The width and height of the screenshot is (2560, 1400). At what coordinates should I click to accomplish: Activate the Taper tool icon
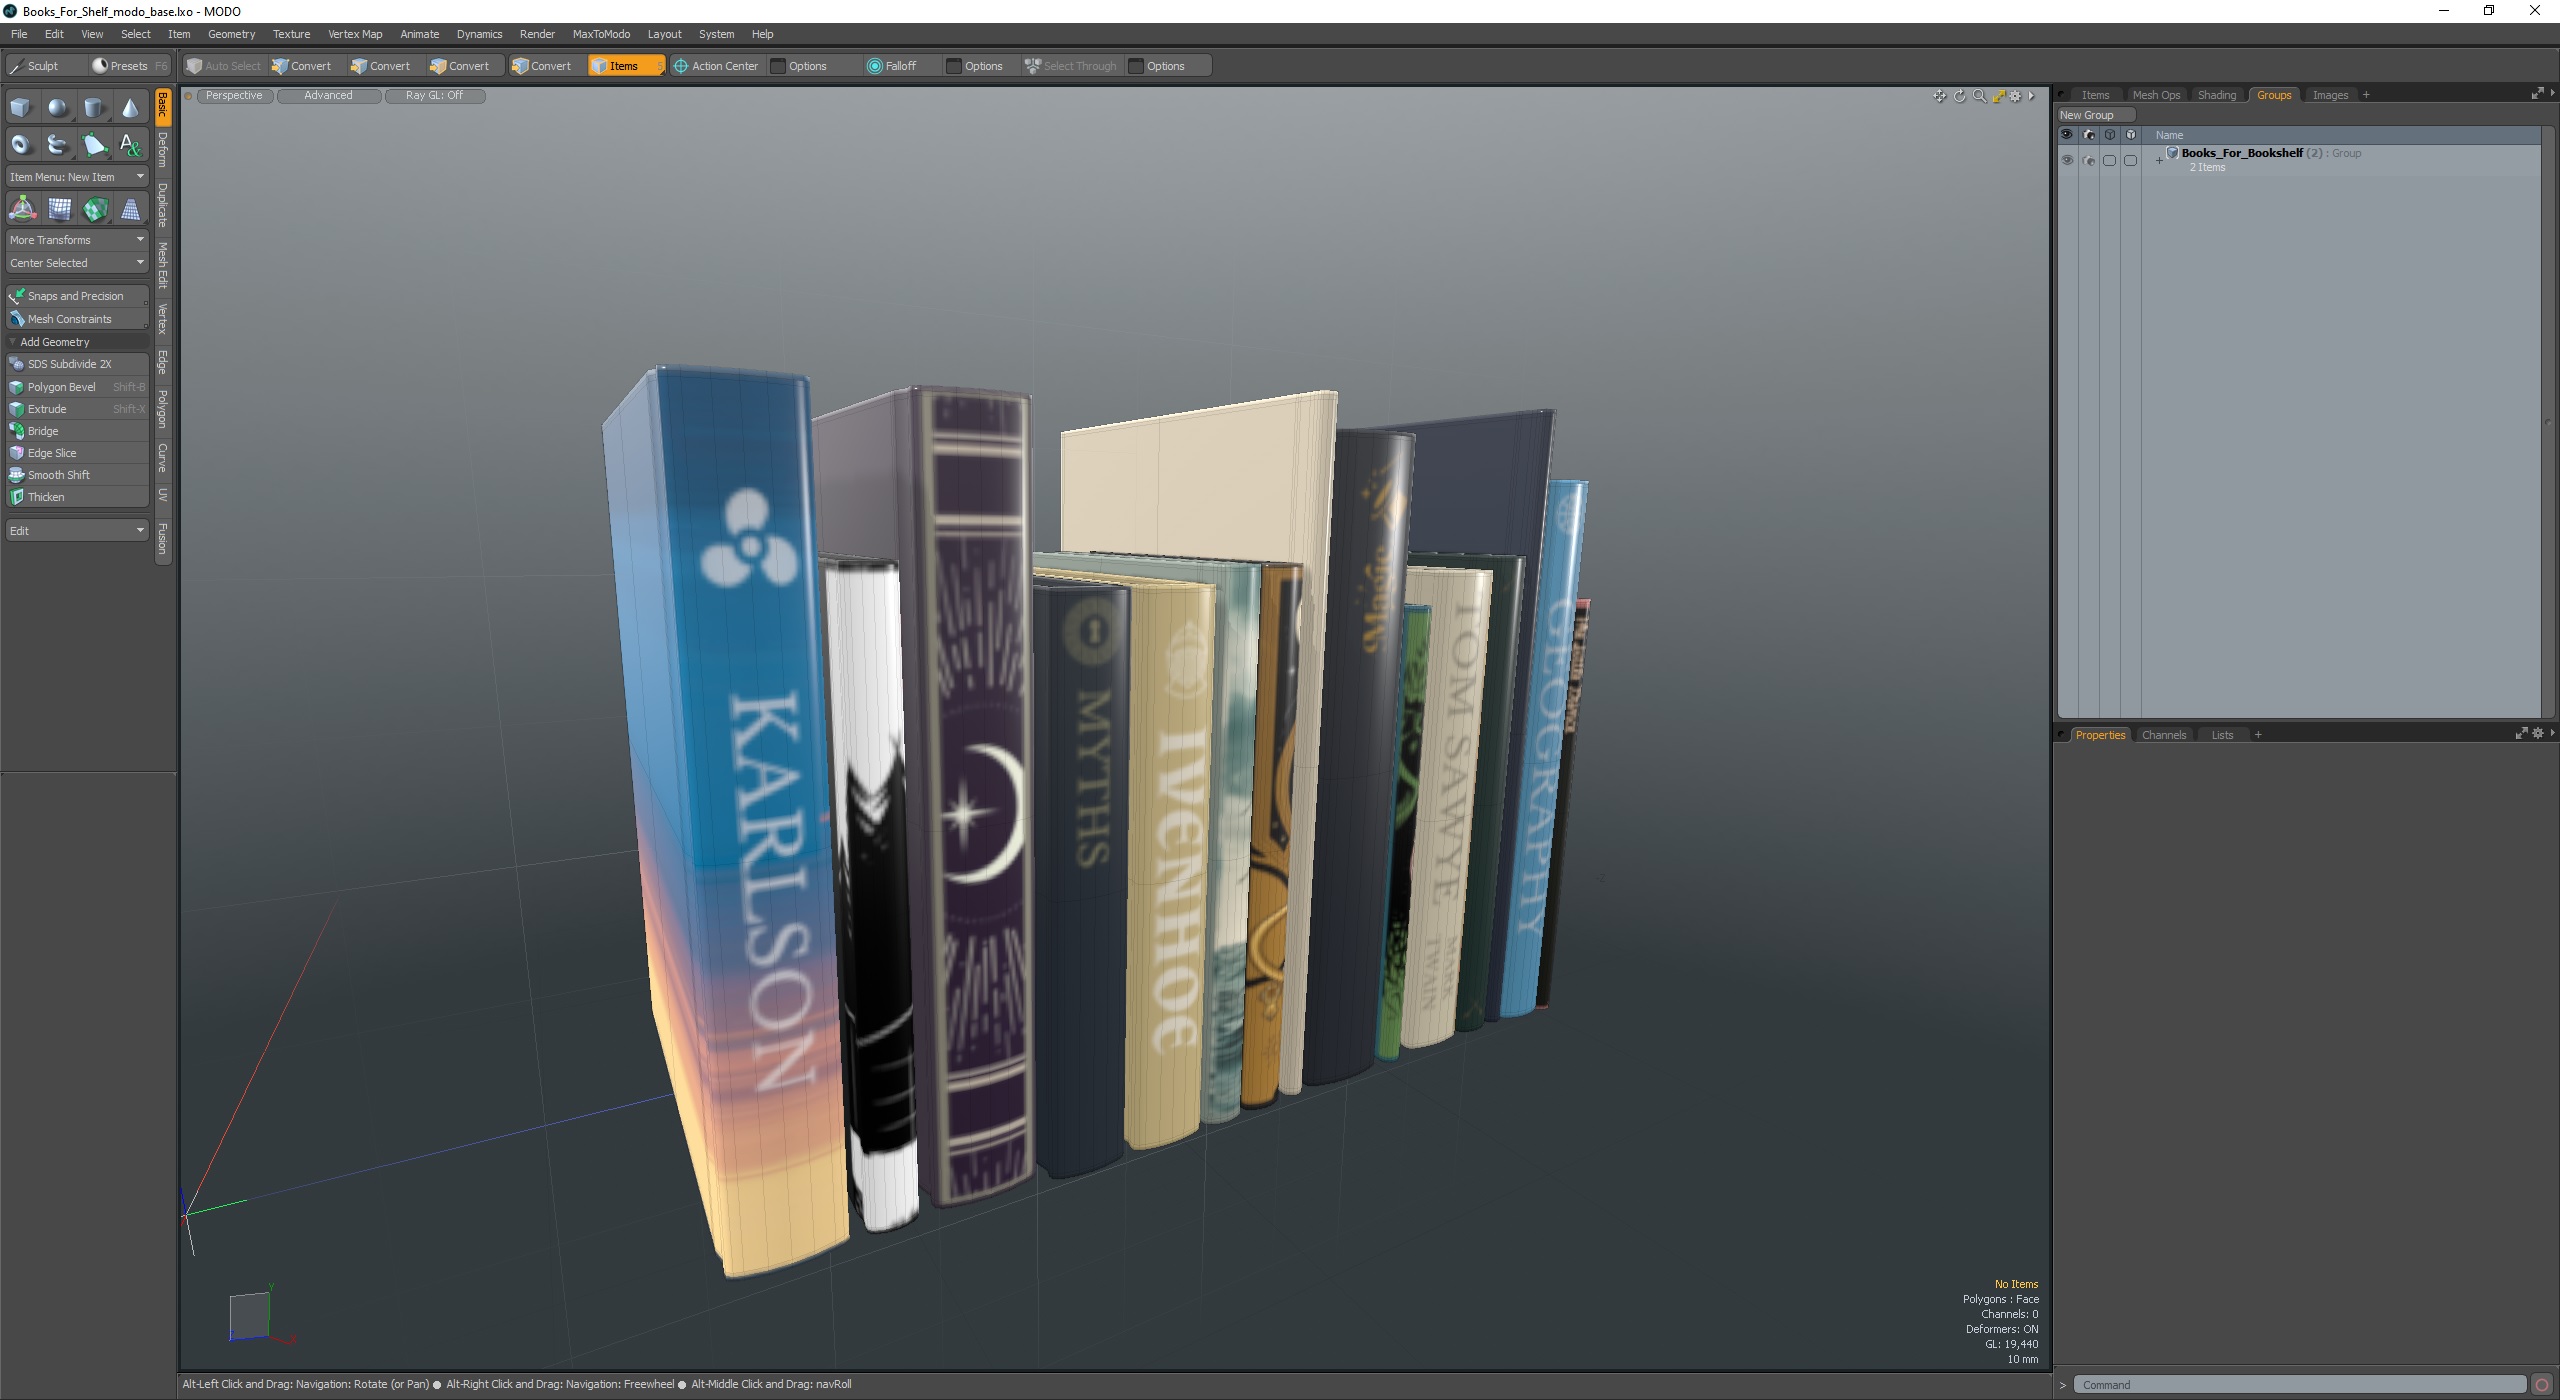tap(131, 209)
